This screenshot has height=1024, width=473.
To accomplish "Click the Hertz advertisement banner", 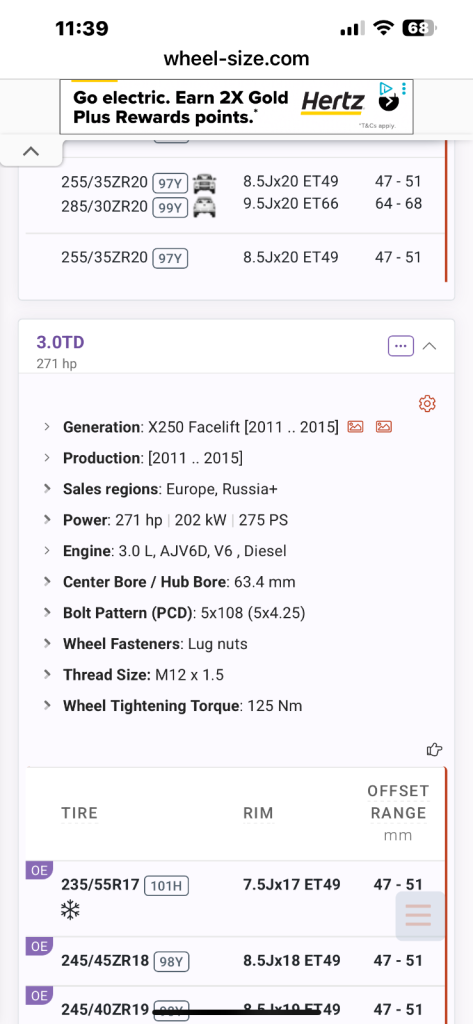I will (236, 106).
